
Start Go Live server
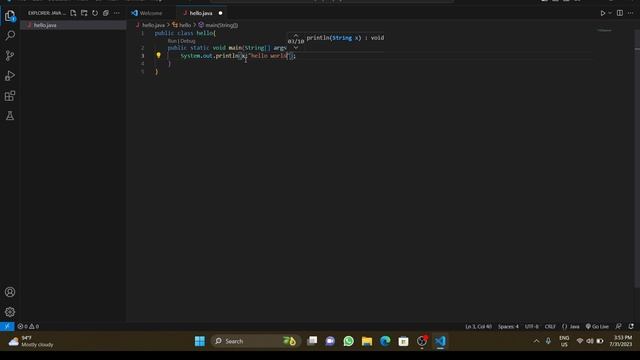coord(597,327)
